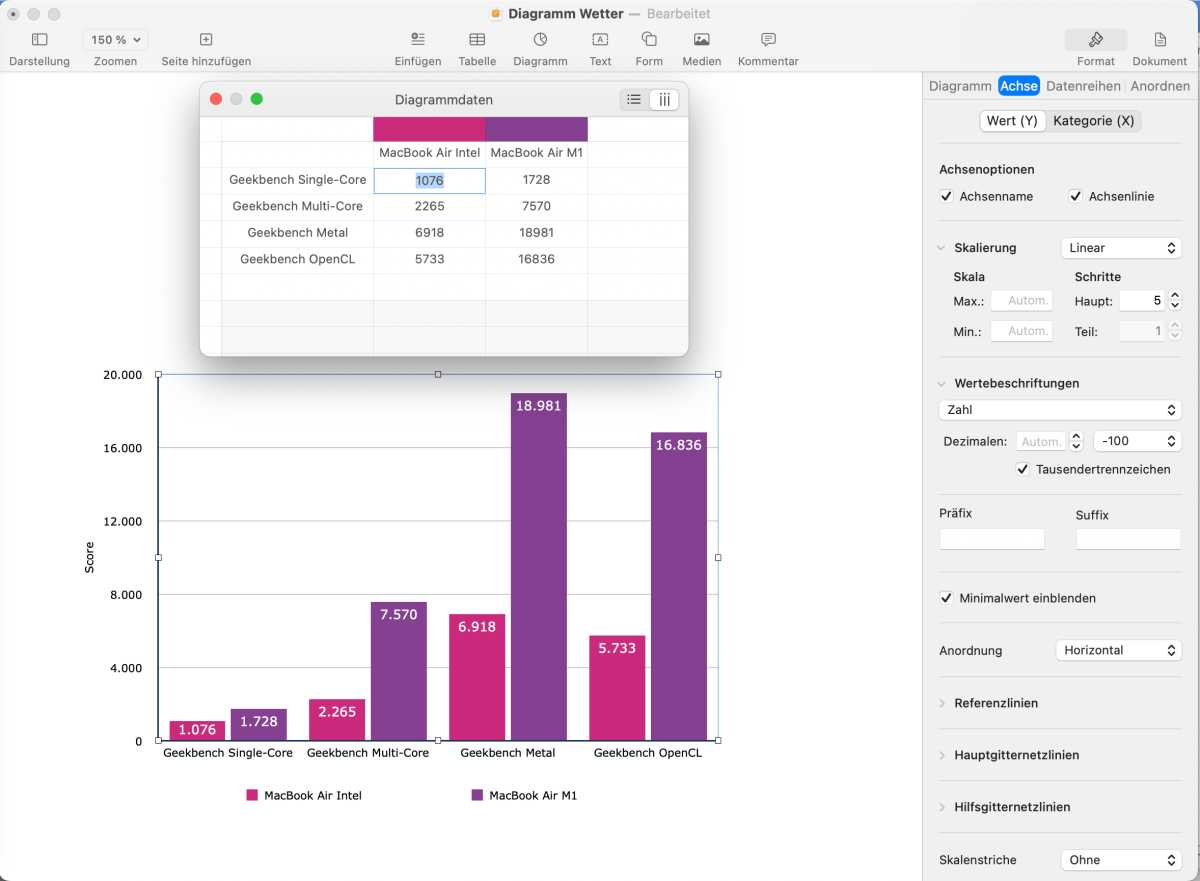Open the Diagramm toolbar icon
This screenshot has height=881, width=1200.
click(x=540, y=40)
